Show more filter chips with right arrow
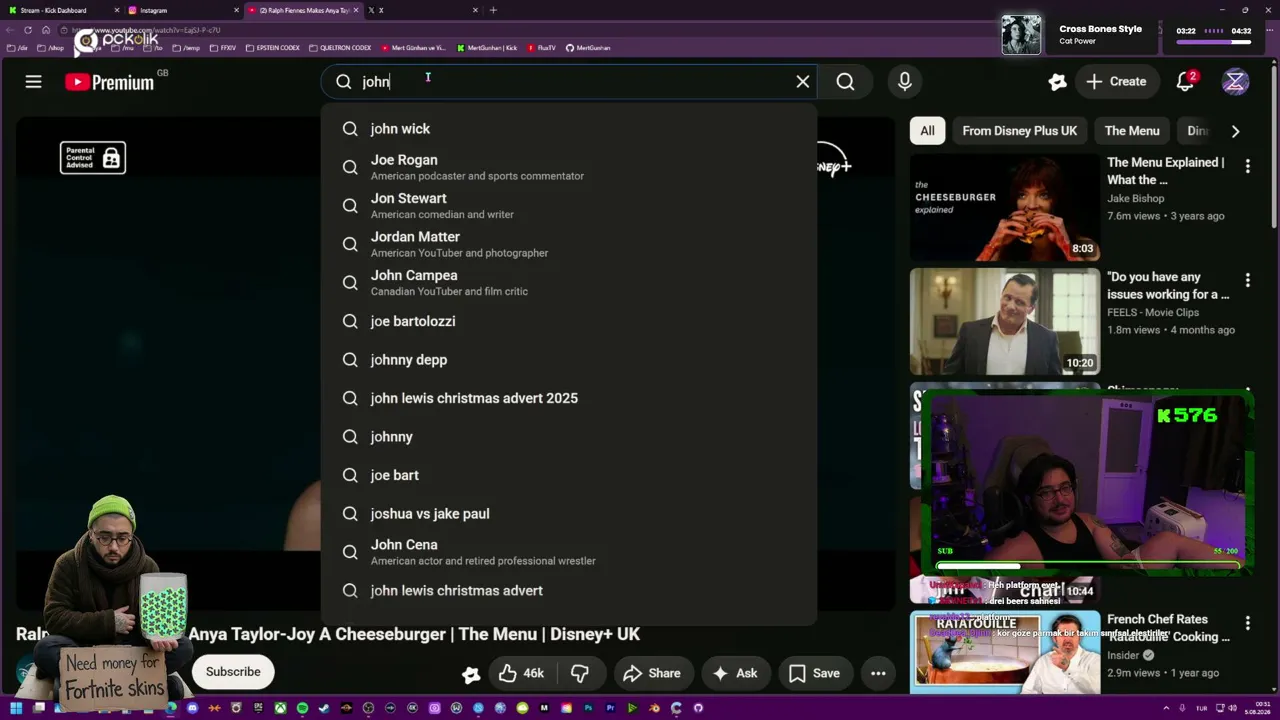1280x720 pixels. point(1235,131)
